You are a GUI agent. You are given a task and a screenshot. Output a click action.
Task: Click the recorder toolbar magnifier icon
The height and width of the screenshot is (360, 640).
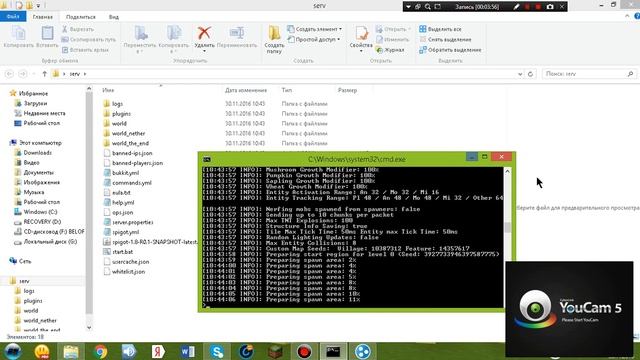[427, 7]
